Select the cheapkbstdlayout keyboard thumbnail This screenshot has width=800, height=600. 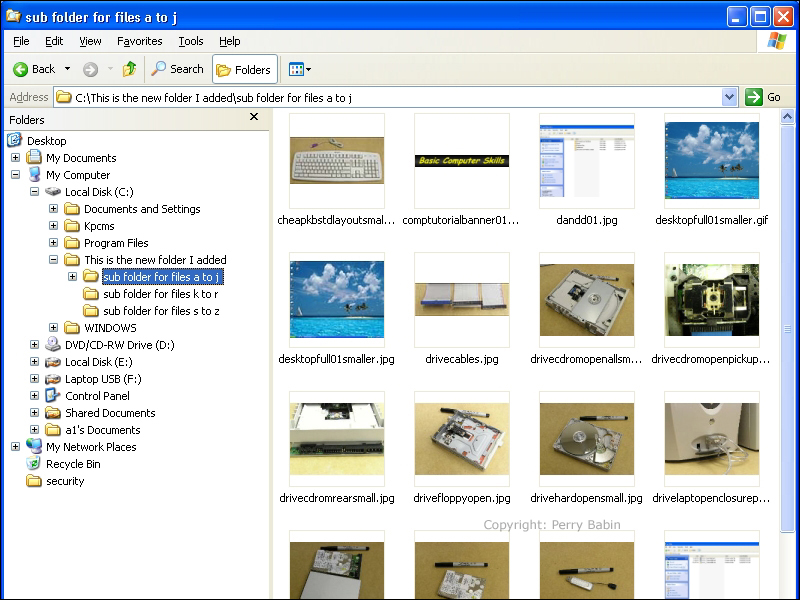[337, 161]
